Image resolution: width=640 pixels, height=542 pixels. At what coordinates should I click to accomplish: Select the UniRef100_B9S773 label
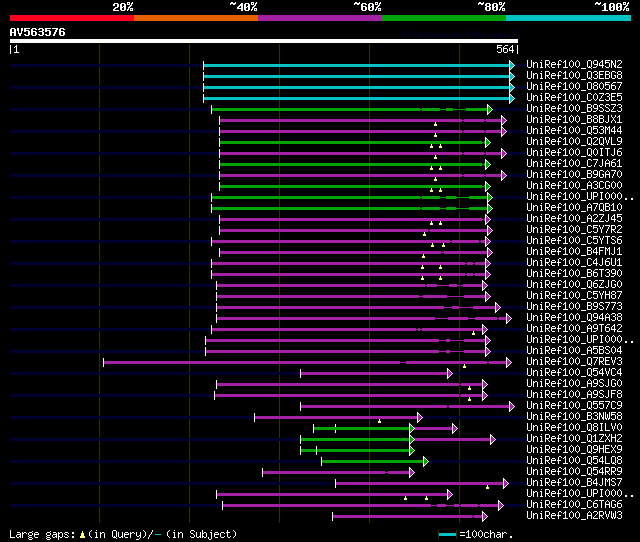(574, 307)
